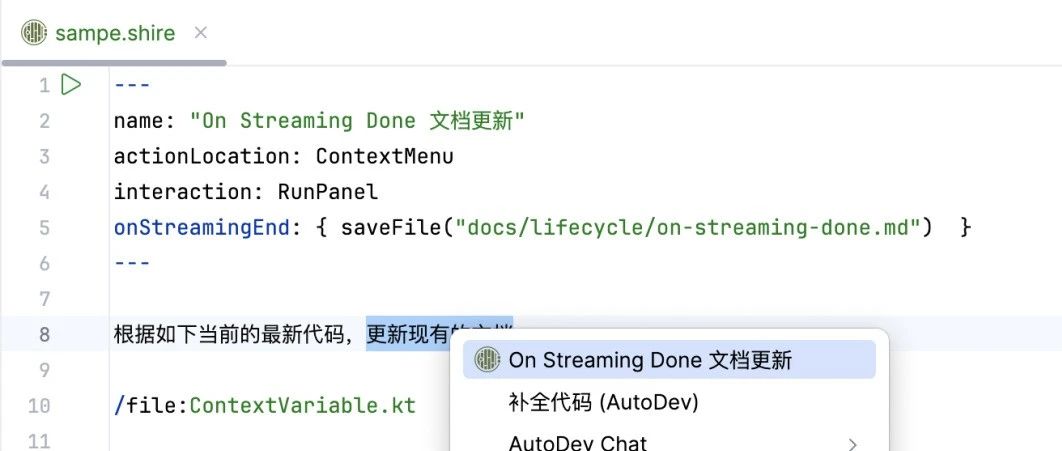Viewport: 1062px width, 451px height.
Task: Open AutoDev Chat menu item
Action: 578,443
